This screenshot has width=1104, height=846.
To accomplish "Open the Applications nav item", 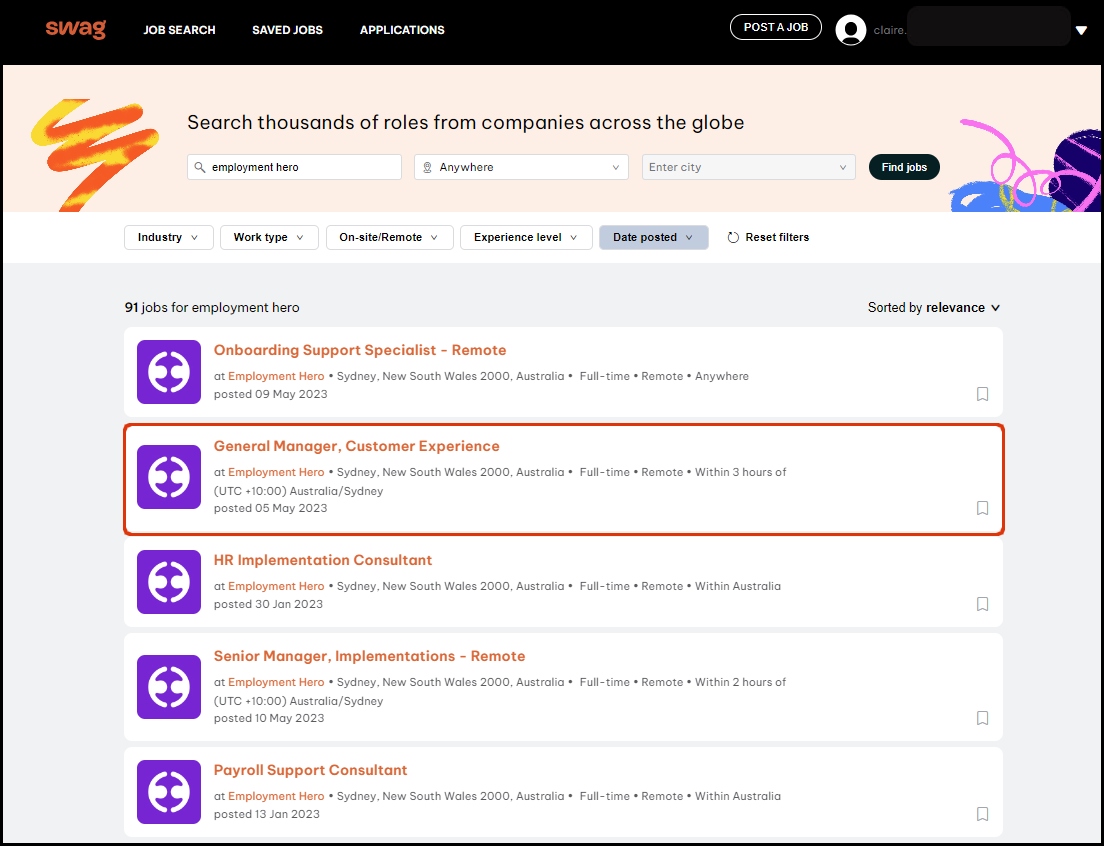I will point(402,30).
